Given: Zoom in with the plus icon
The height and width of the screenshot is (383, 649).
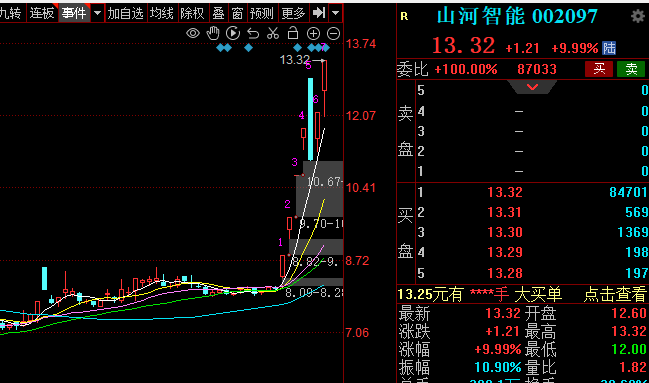Looking at the screenshot, I should (313, 34).
